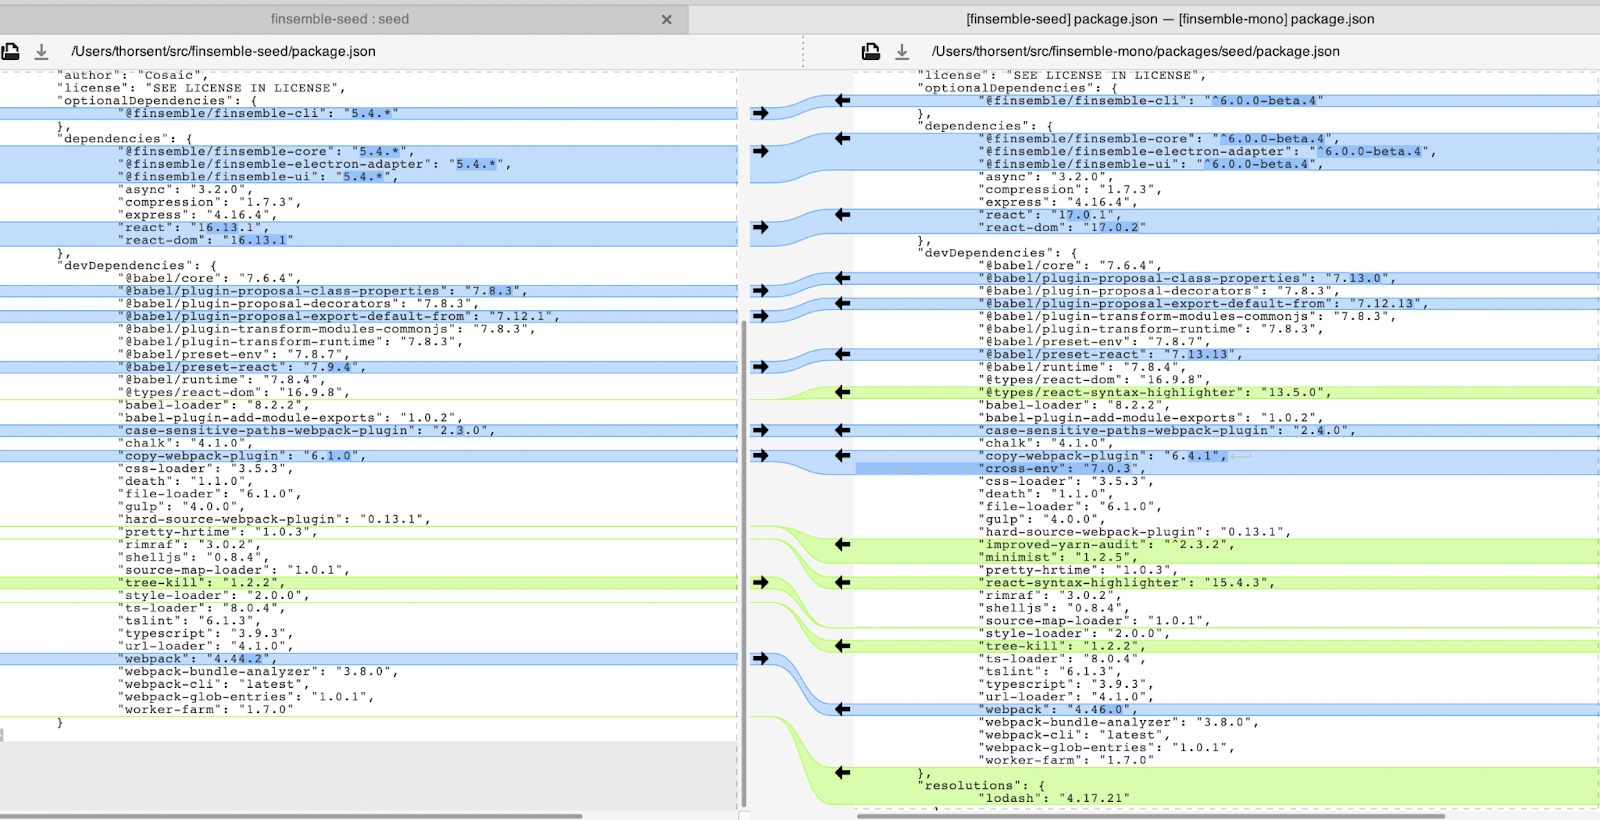Image resolution: width=1600 pixels, height=820 pixels.
Task: Close the finsemble-seed : seed tab
Action: click(667, 20)
